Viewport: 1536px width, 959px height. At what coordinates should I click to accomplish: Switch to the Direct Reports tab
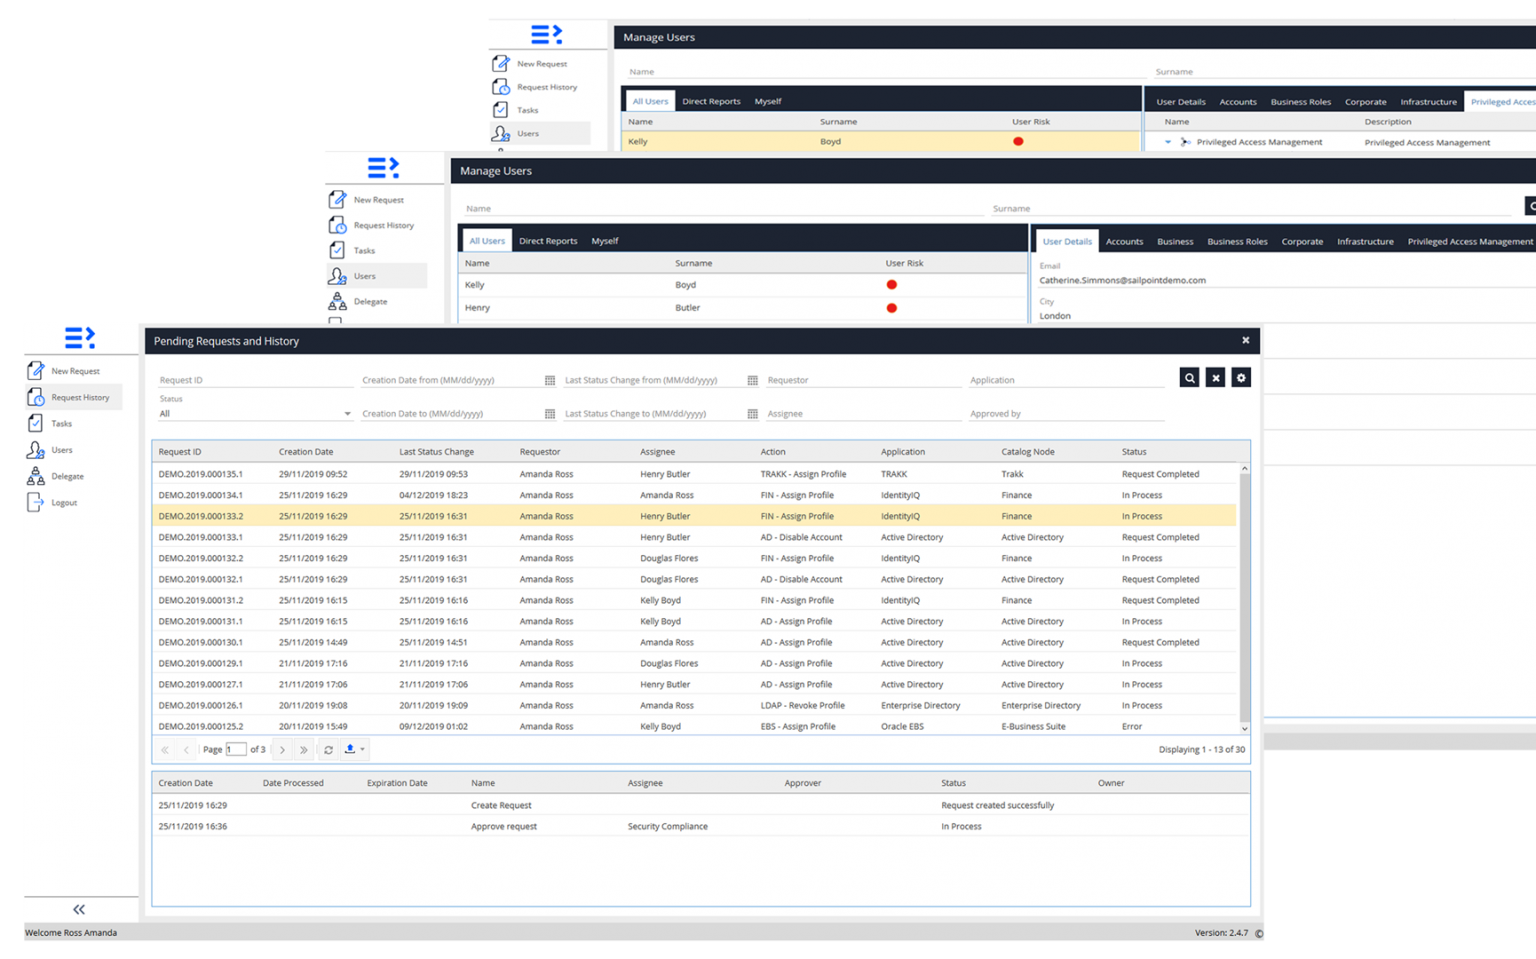click(548, 240)
